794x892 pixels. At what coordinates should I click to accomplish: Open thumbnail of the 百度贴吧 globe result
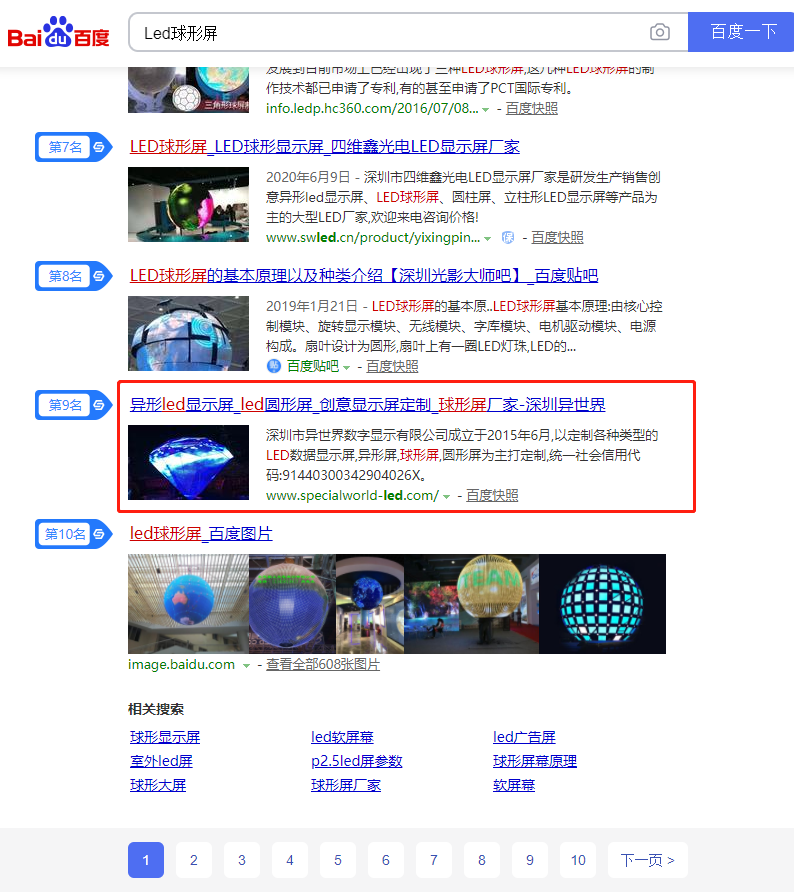click(188, 333)
